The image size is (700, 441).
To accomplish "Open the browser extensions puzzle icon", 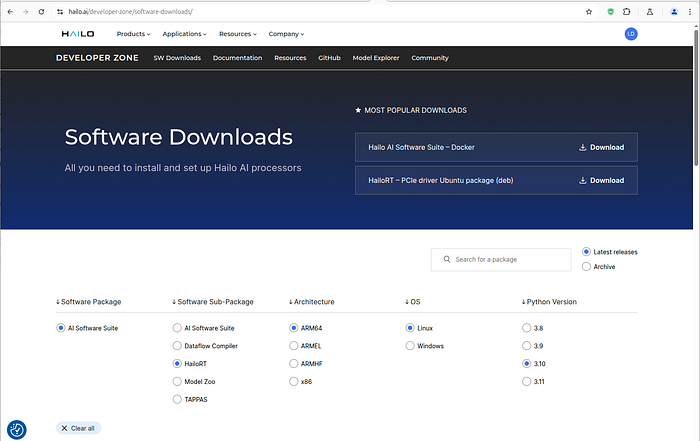I will click(x=626, y=11).
